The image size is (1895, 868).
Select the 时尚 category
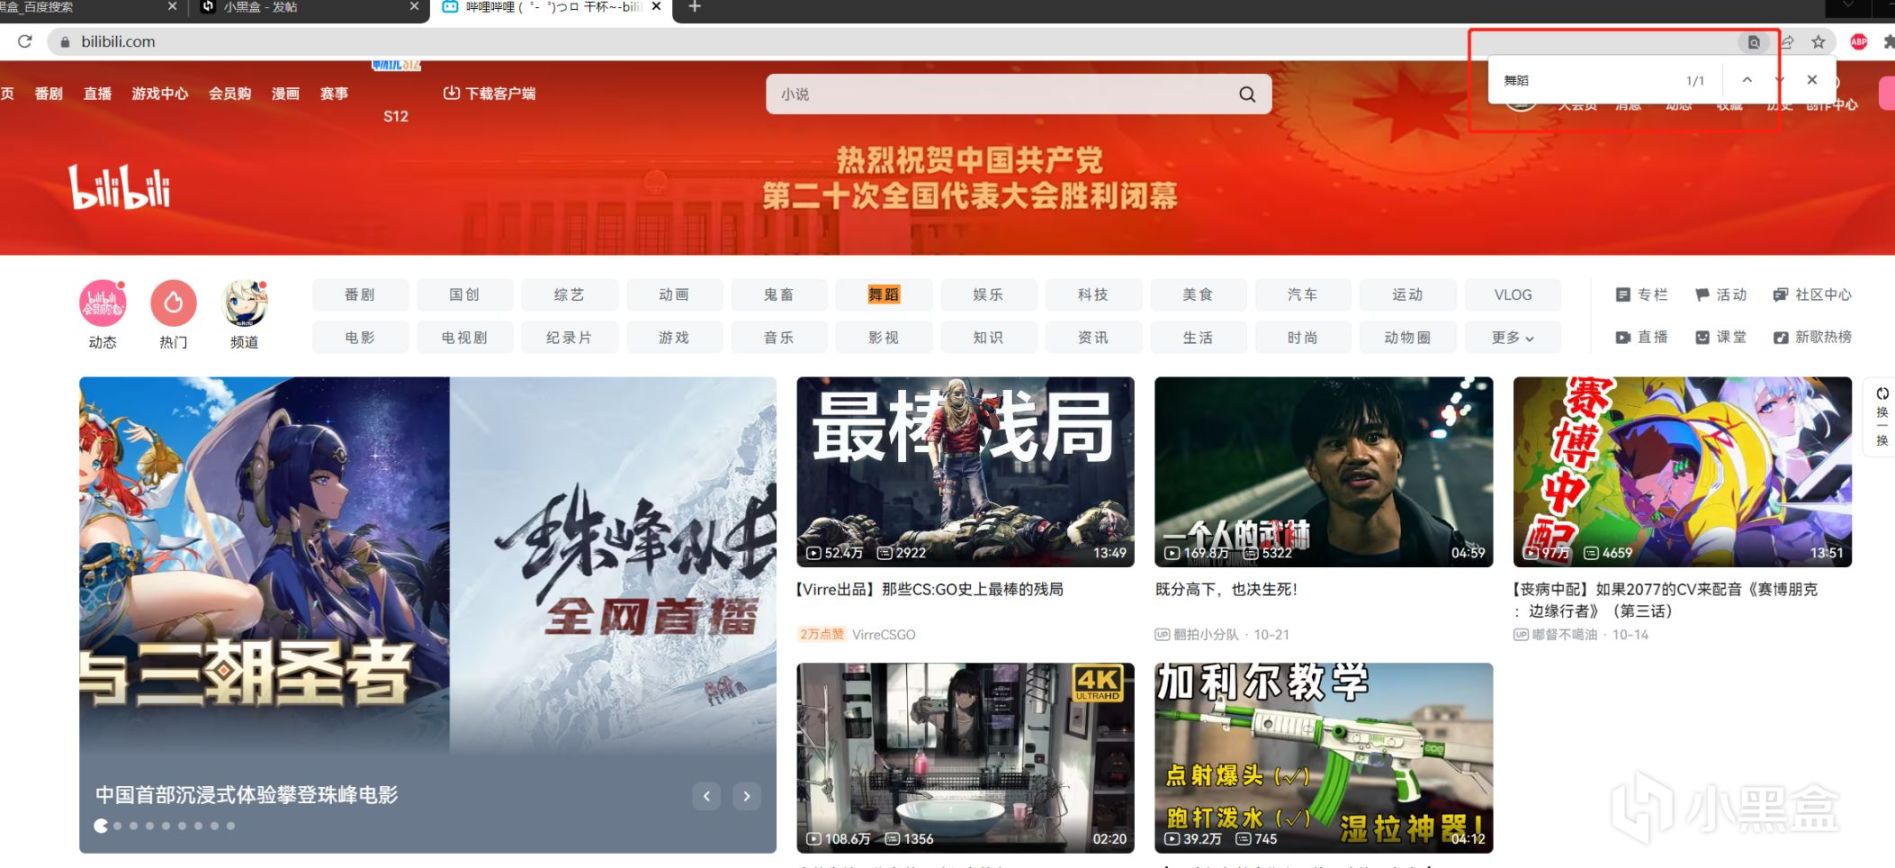click(1302, 338)
